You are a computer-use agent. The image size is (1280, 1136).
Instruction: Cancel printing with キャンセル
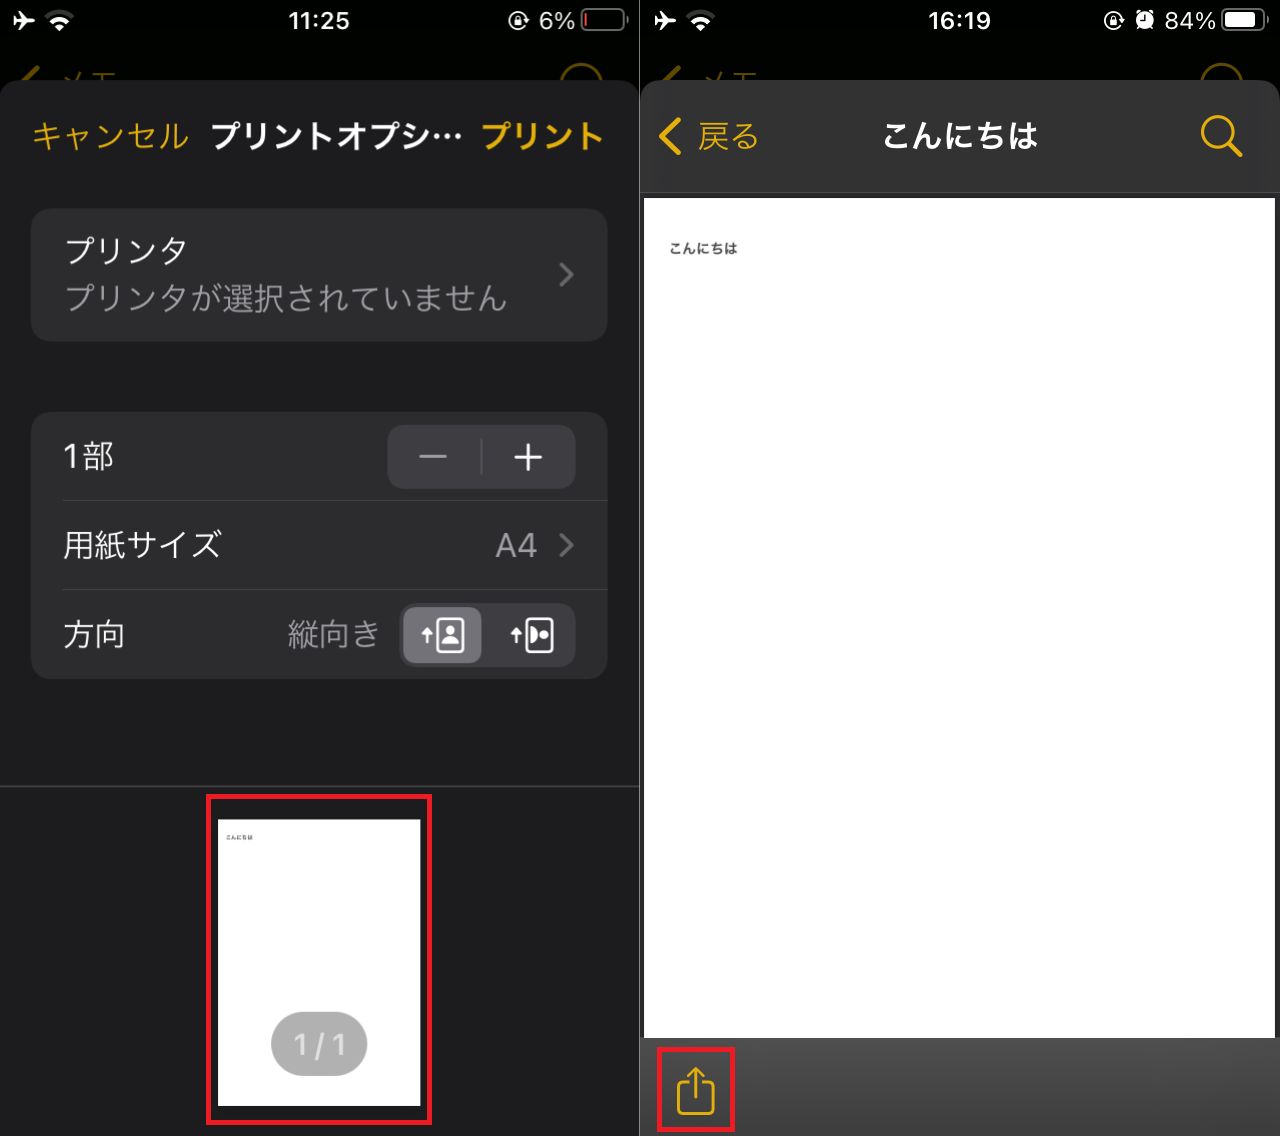point(110,136)
